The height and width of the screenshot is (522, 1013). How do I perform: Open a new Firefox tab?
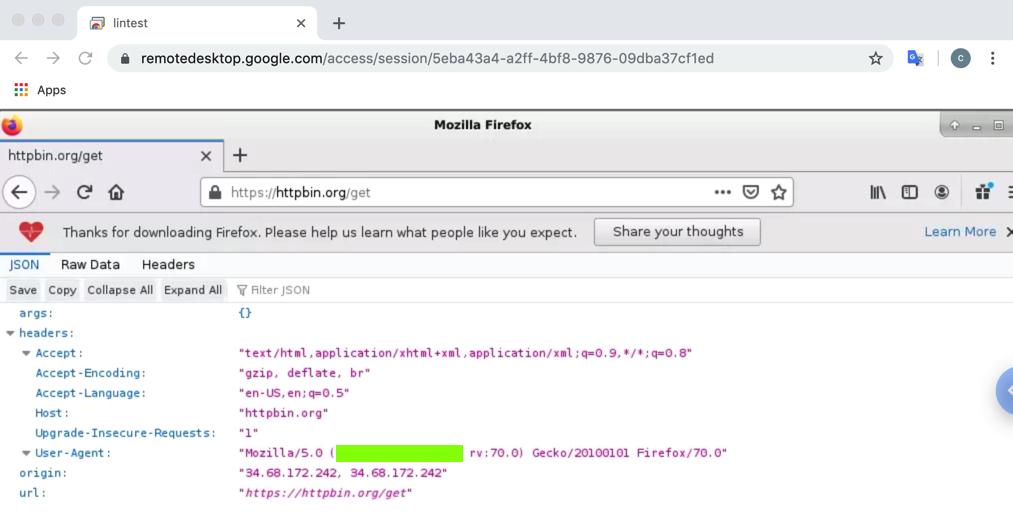point(240,155)
